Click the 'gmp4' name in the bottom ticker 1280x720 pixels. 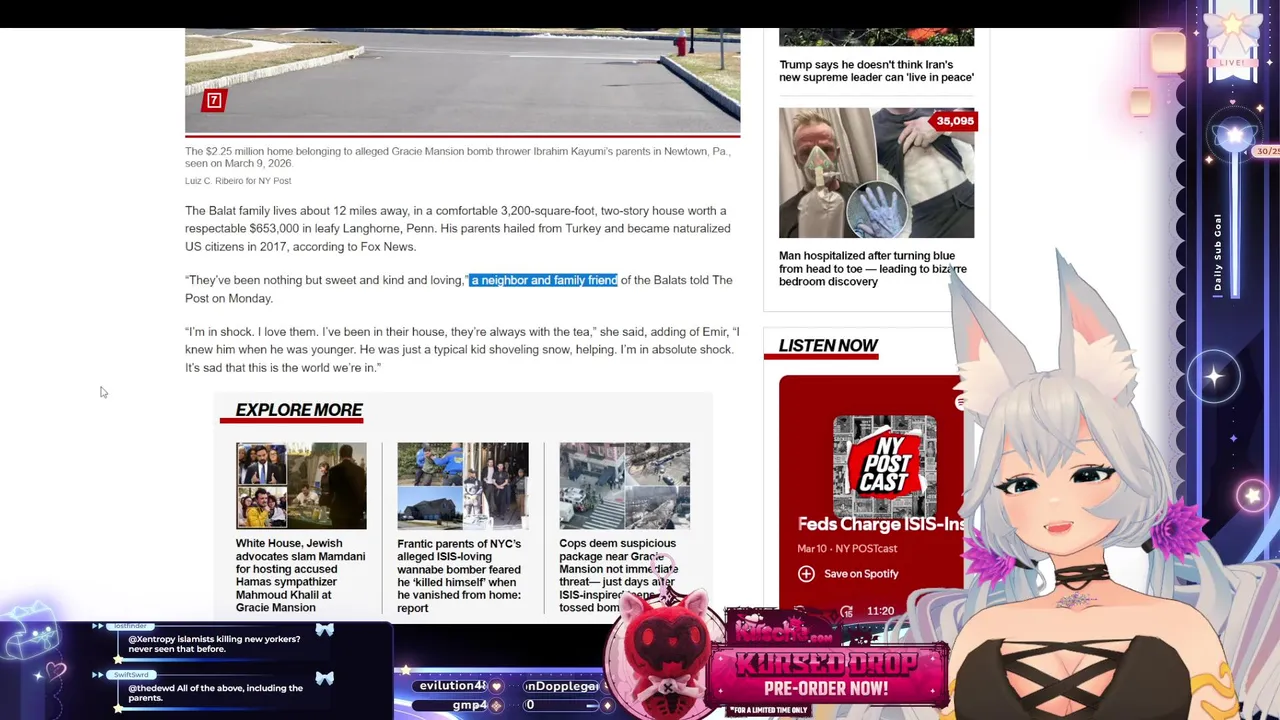point(469,705)
